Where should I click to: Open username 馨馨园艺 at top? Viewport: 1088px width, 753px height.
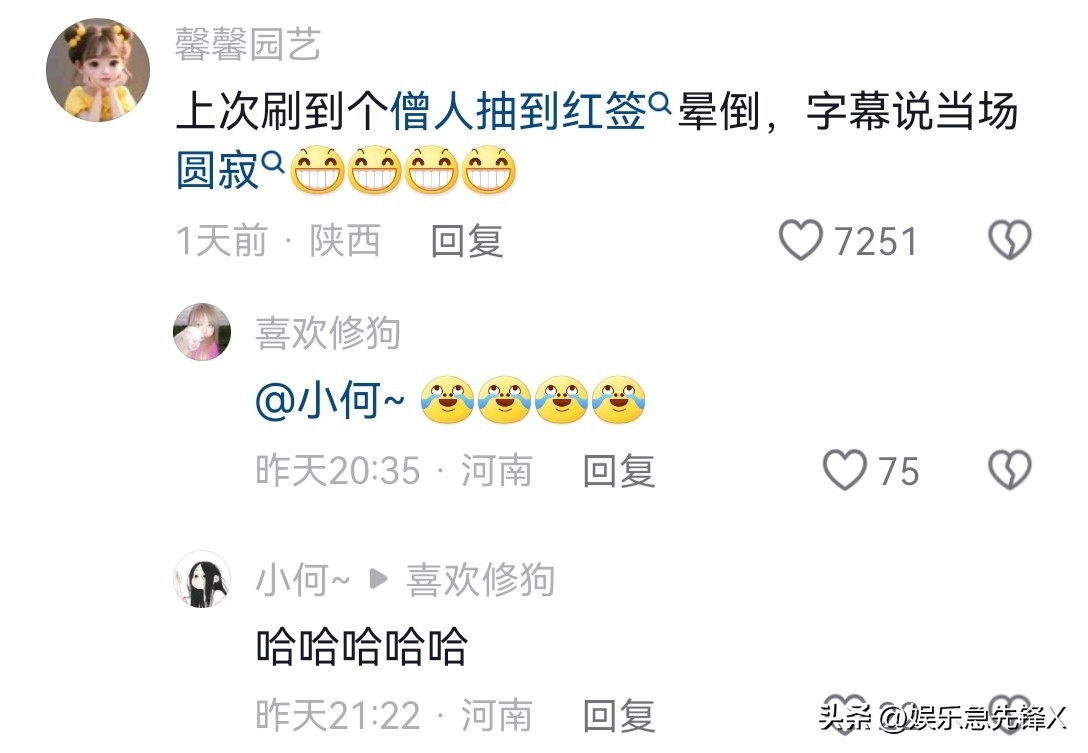(x=247, y=44)
